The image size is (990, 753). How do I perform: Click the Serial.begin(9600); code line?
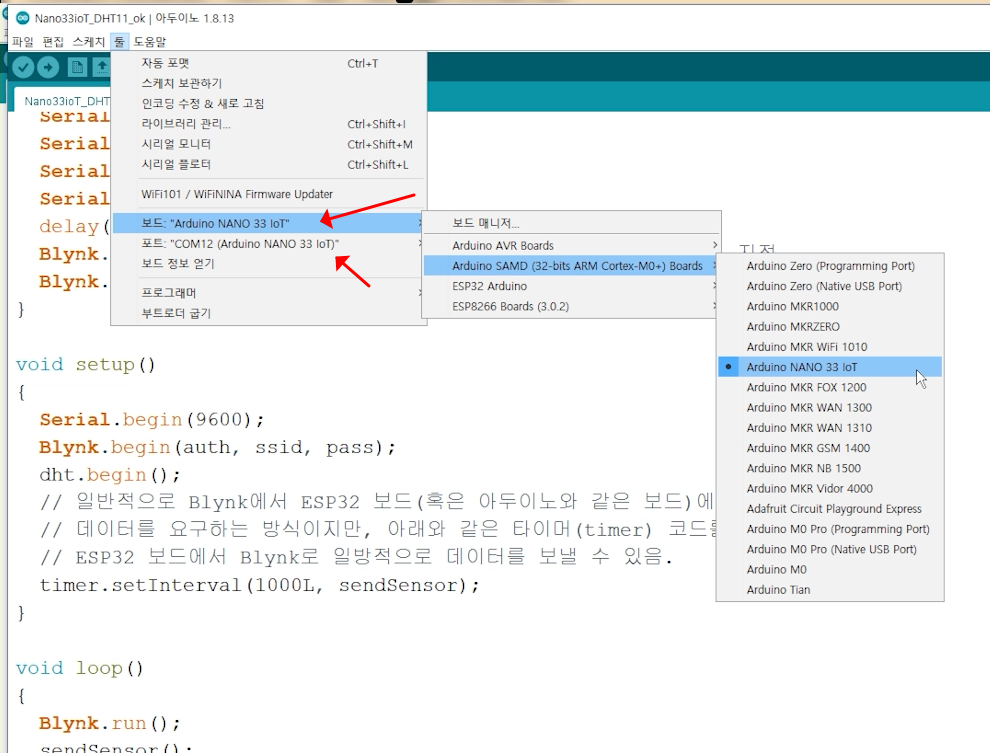coord(152,420)
